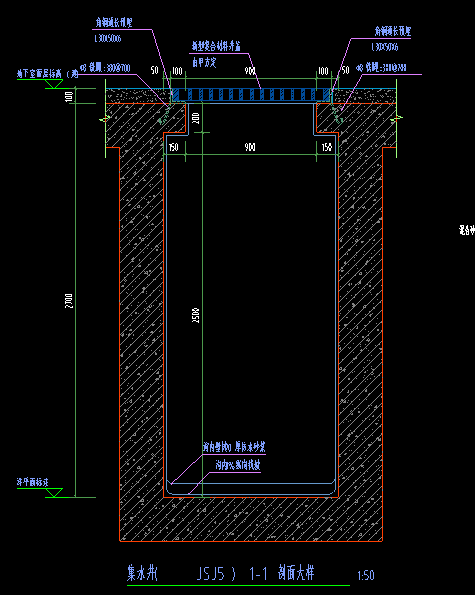The width and height of the screenshot is (475, 595).
Task: Select the '沟内1%坡向找坡' slope annotation
Action: [238, 465]
